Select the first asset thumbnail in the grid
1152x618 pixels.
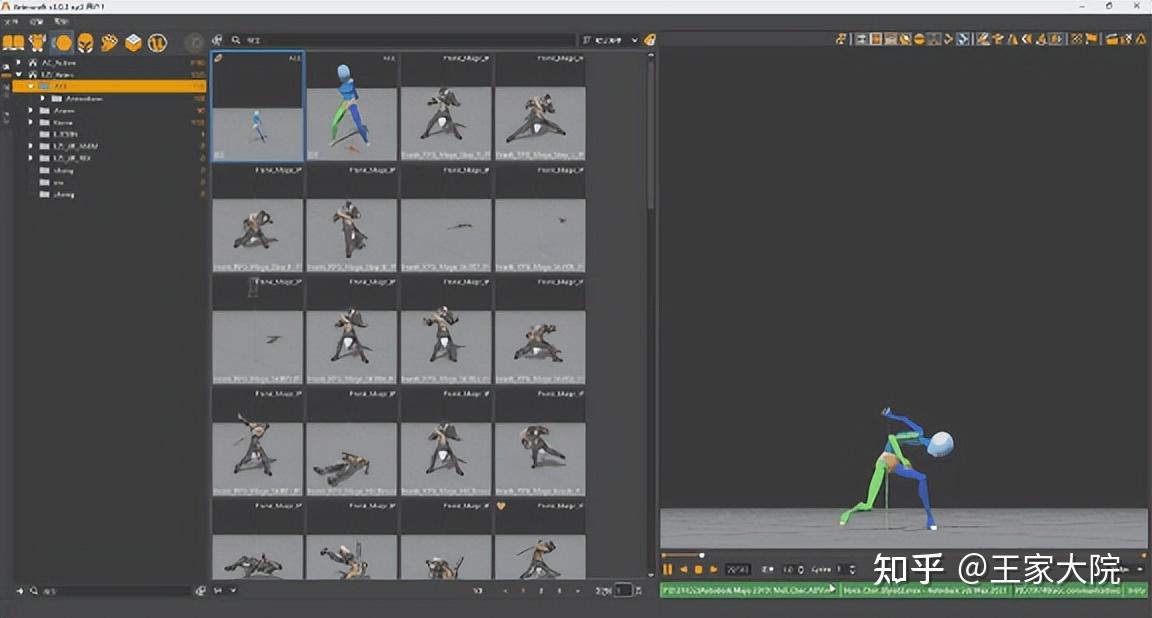(x=257, y=108)
